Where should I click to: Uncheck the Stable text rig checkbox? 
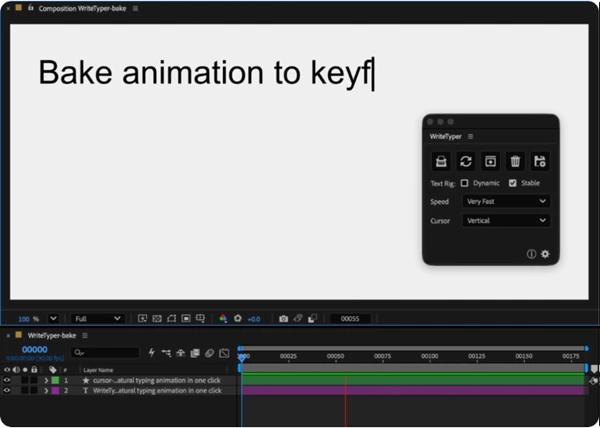pos(512,183)
